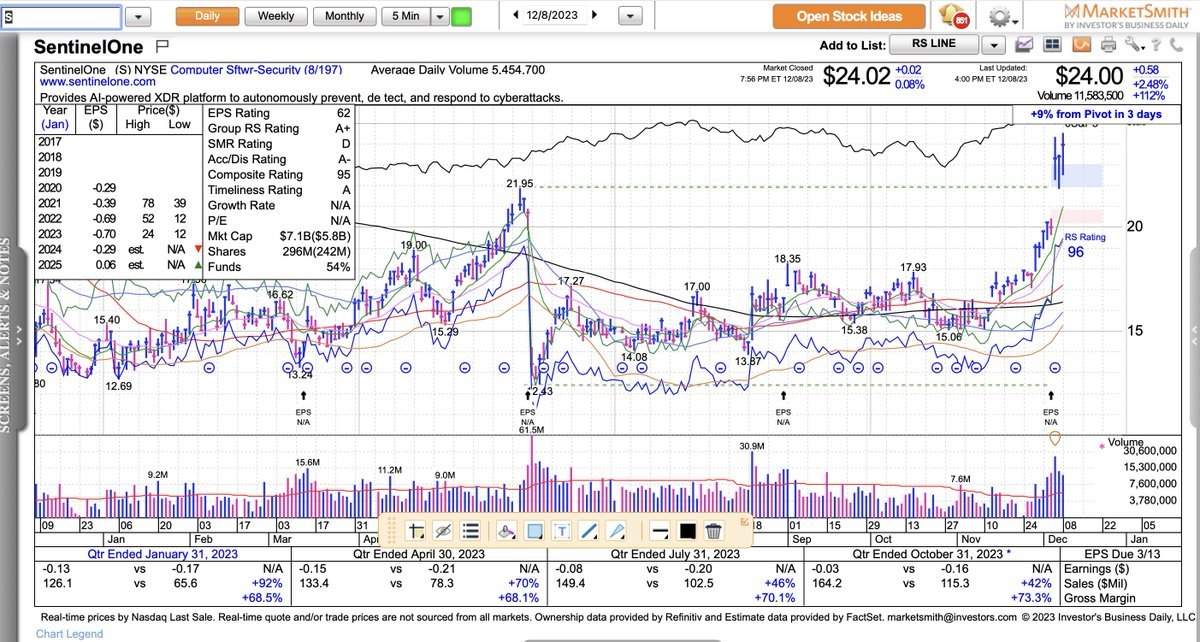
Task: Expand the Add to List dropdown arrow
Action: 992,44
